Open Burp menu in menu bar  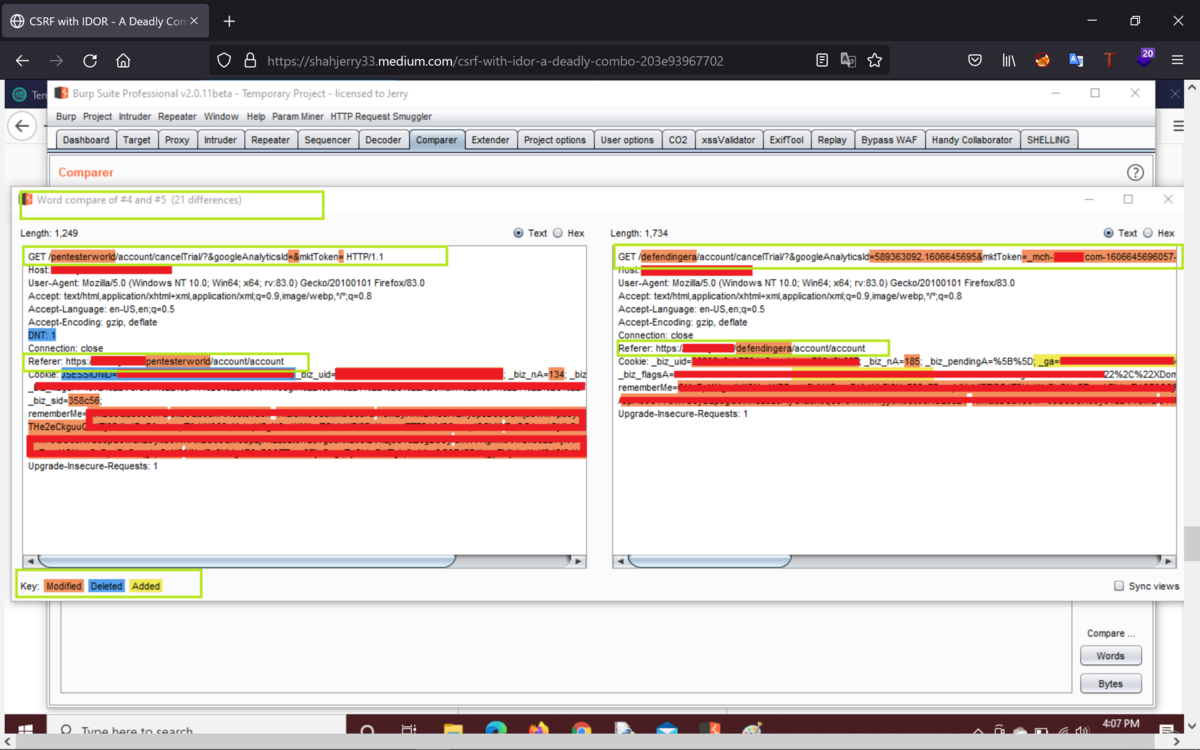(x=66, y=117)
